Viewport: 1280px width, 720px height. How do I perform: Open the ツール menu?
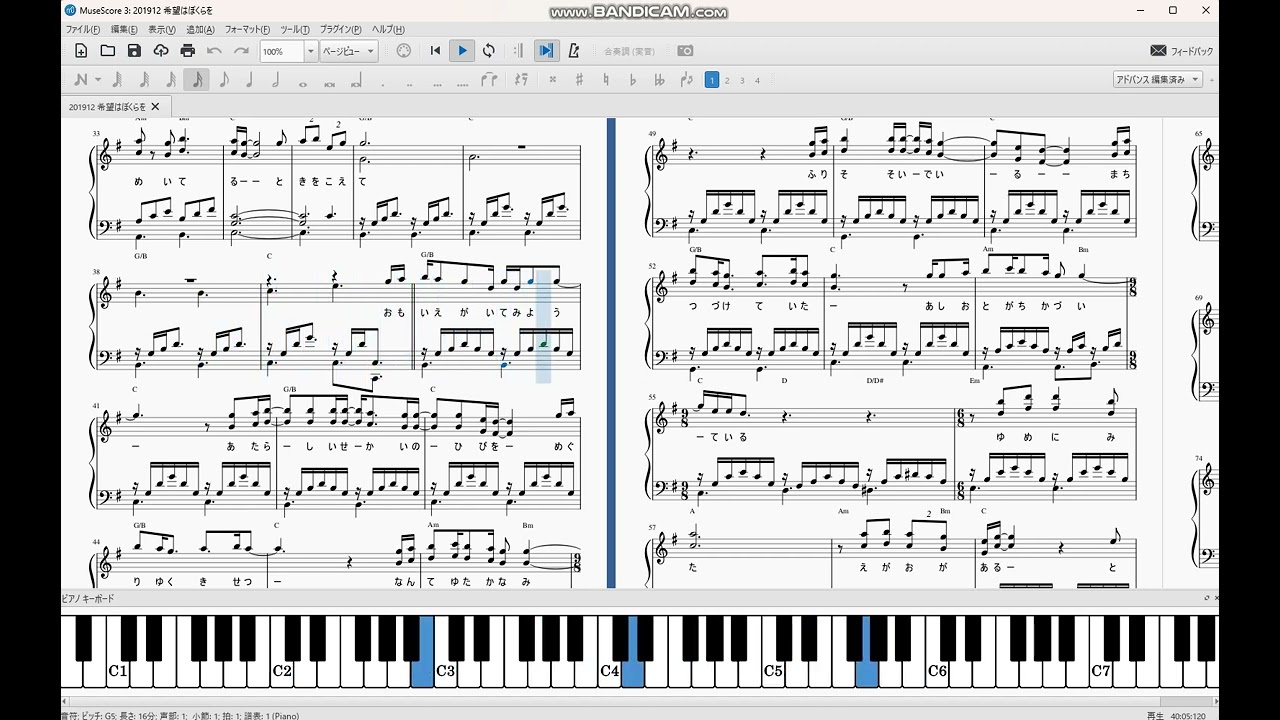click(x=294, y=30)
